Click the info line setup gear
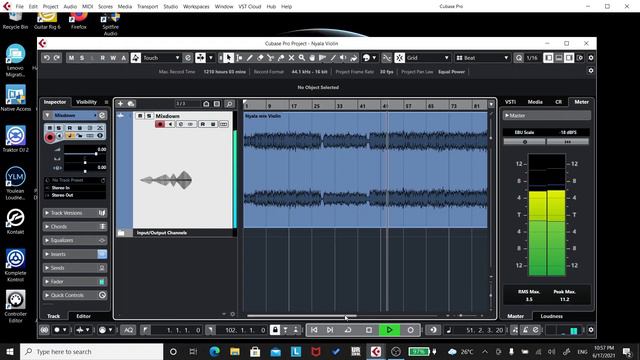This screenshot has height=360, width=640. pos(591,71)
